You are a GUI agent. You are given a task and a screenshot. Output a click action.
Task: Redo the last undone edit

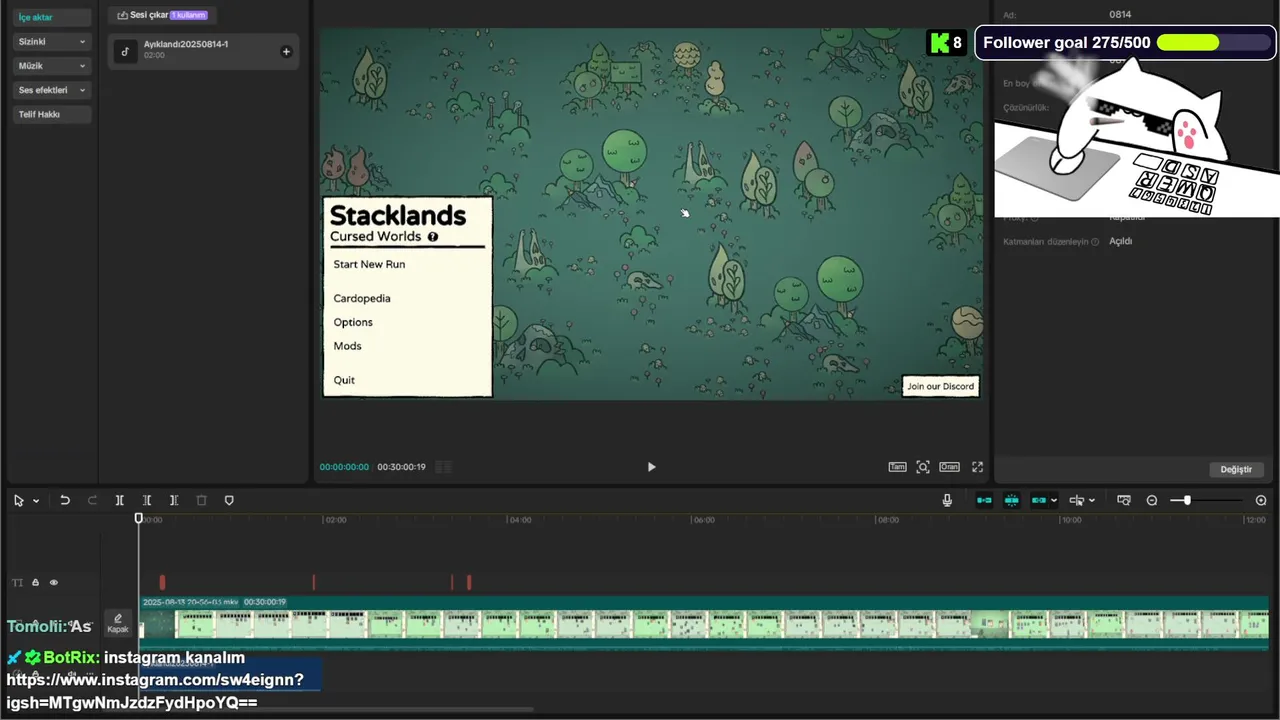point(92,500)
